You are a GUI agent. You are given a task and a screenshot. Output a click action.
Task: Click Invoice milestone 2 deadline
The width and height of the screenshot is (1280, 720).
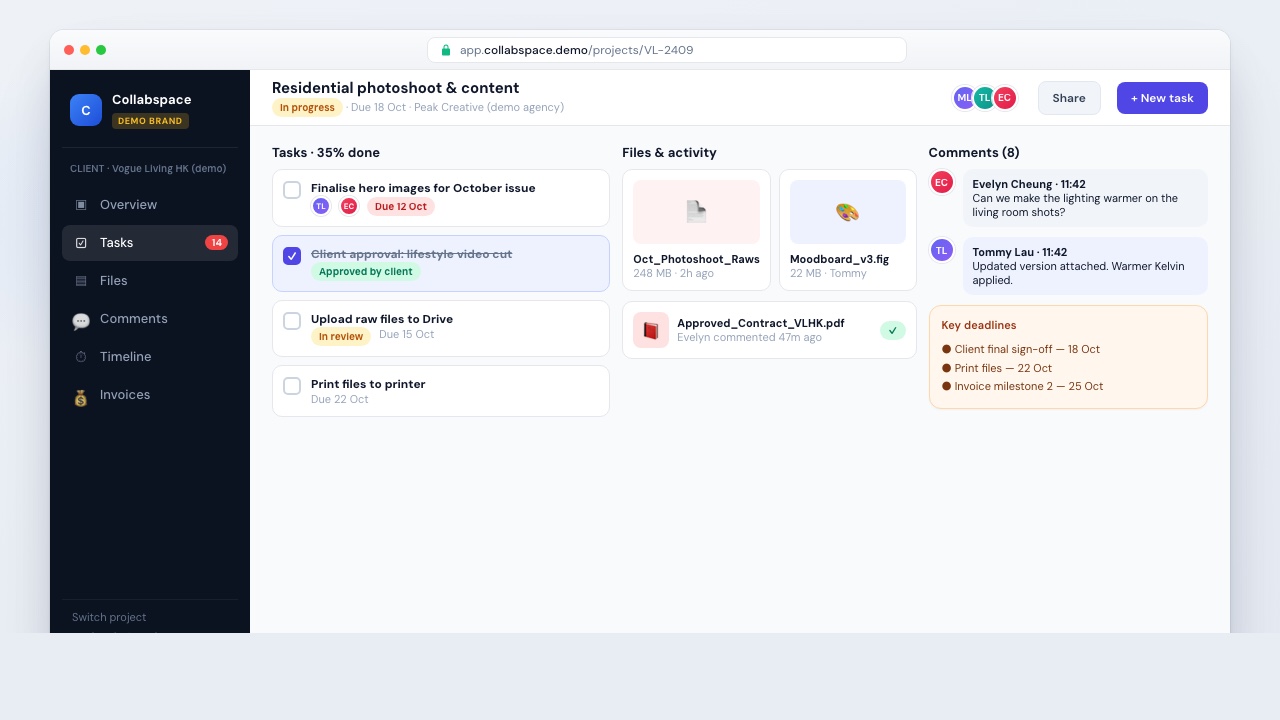(x=1023, y=386)
